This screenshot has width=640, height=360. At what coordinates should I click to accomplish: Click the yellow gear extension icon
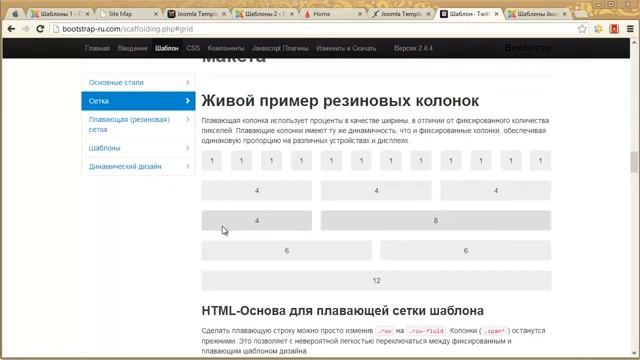[x=598, y=29]
